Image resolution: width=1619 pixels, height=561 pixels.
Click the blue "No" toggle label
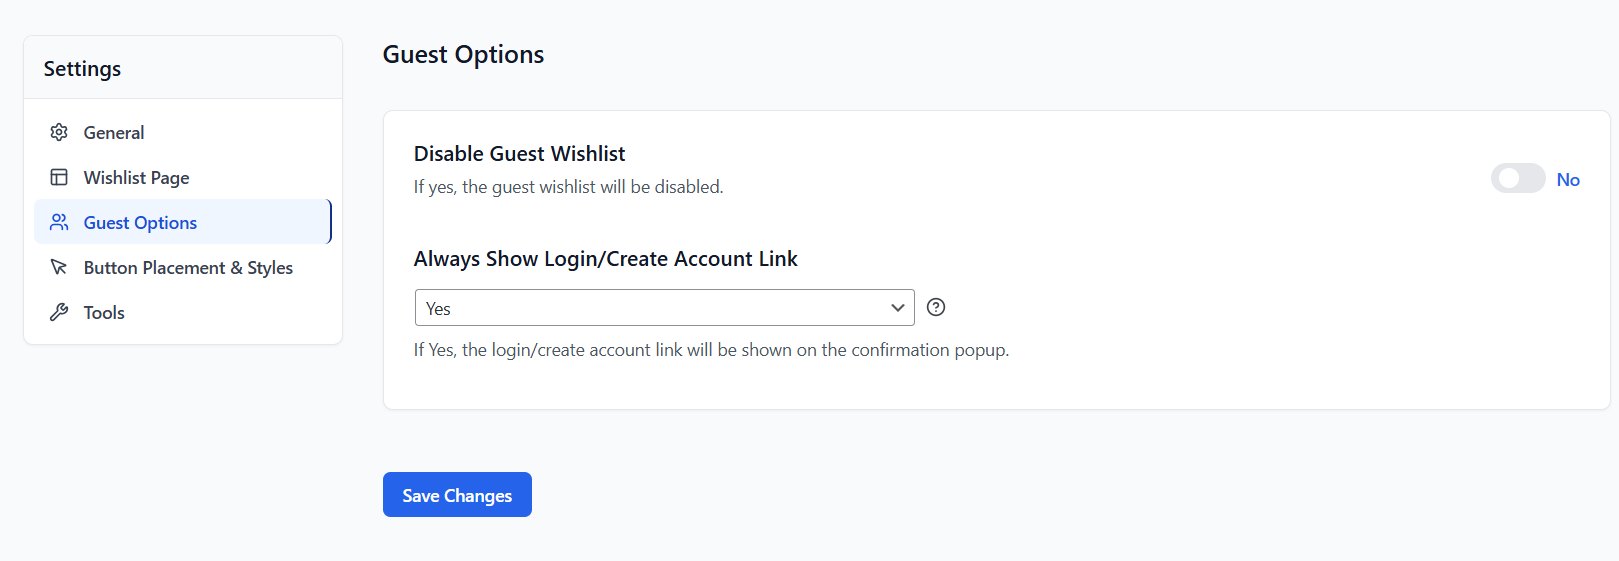pos(1568,180)
